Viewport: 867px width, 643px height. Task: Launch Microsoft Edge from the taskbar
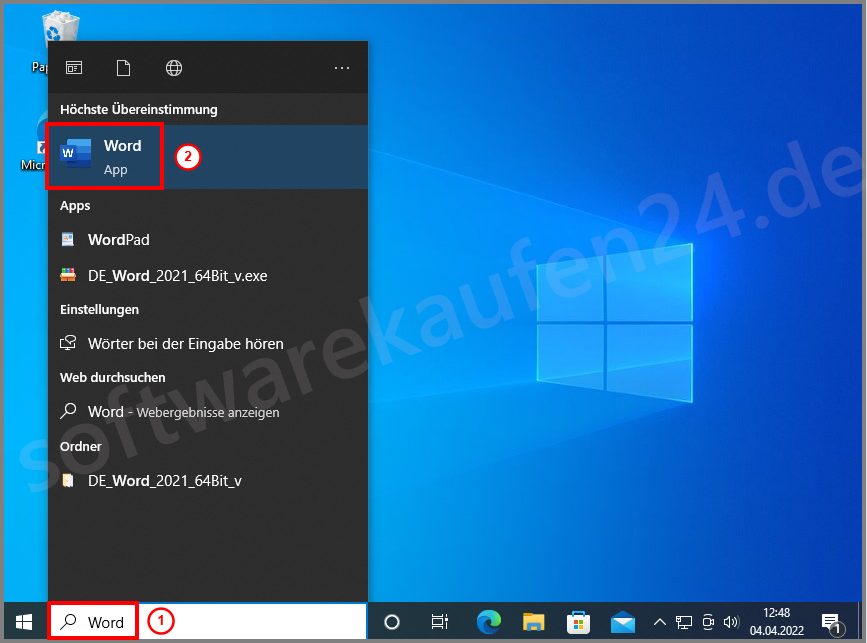pyautogui.click(x=487, y=621)
